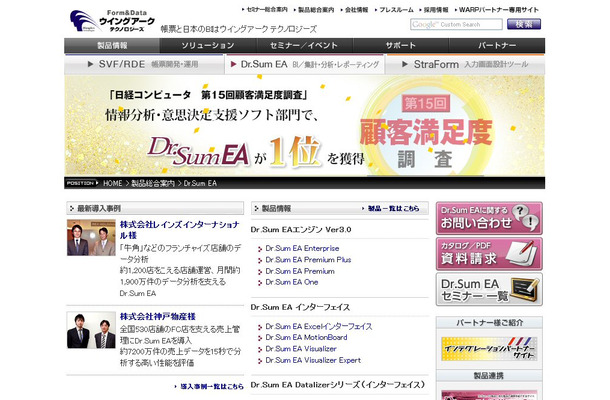Open the Dr.Sum EA Premium link

point(300,271)
